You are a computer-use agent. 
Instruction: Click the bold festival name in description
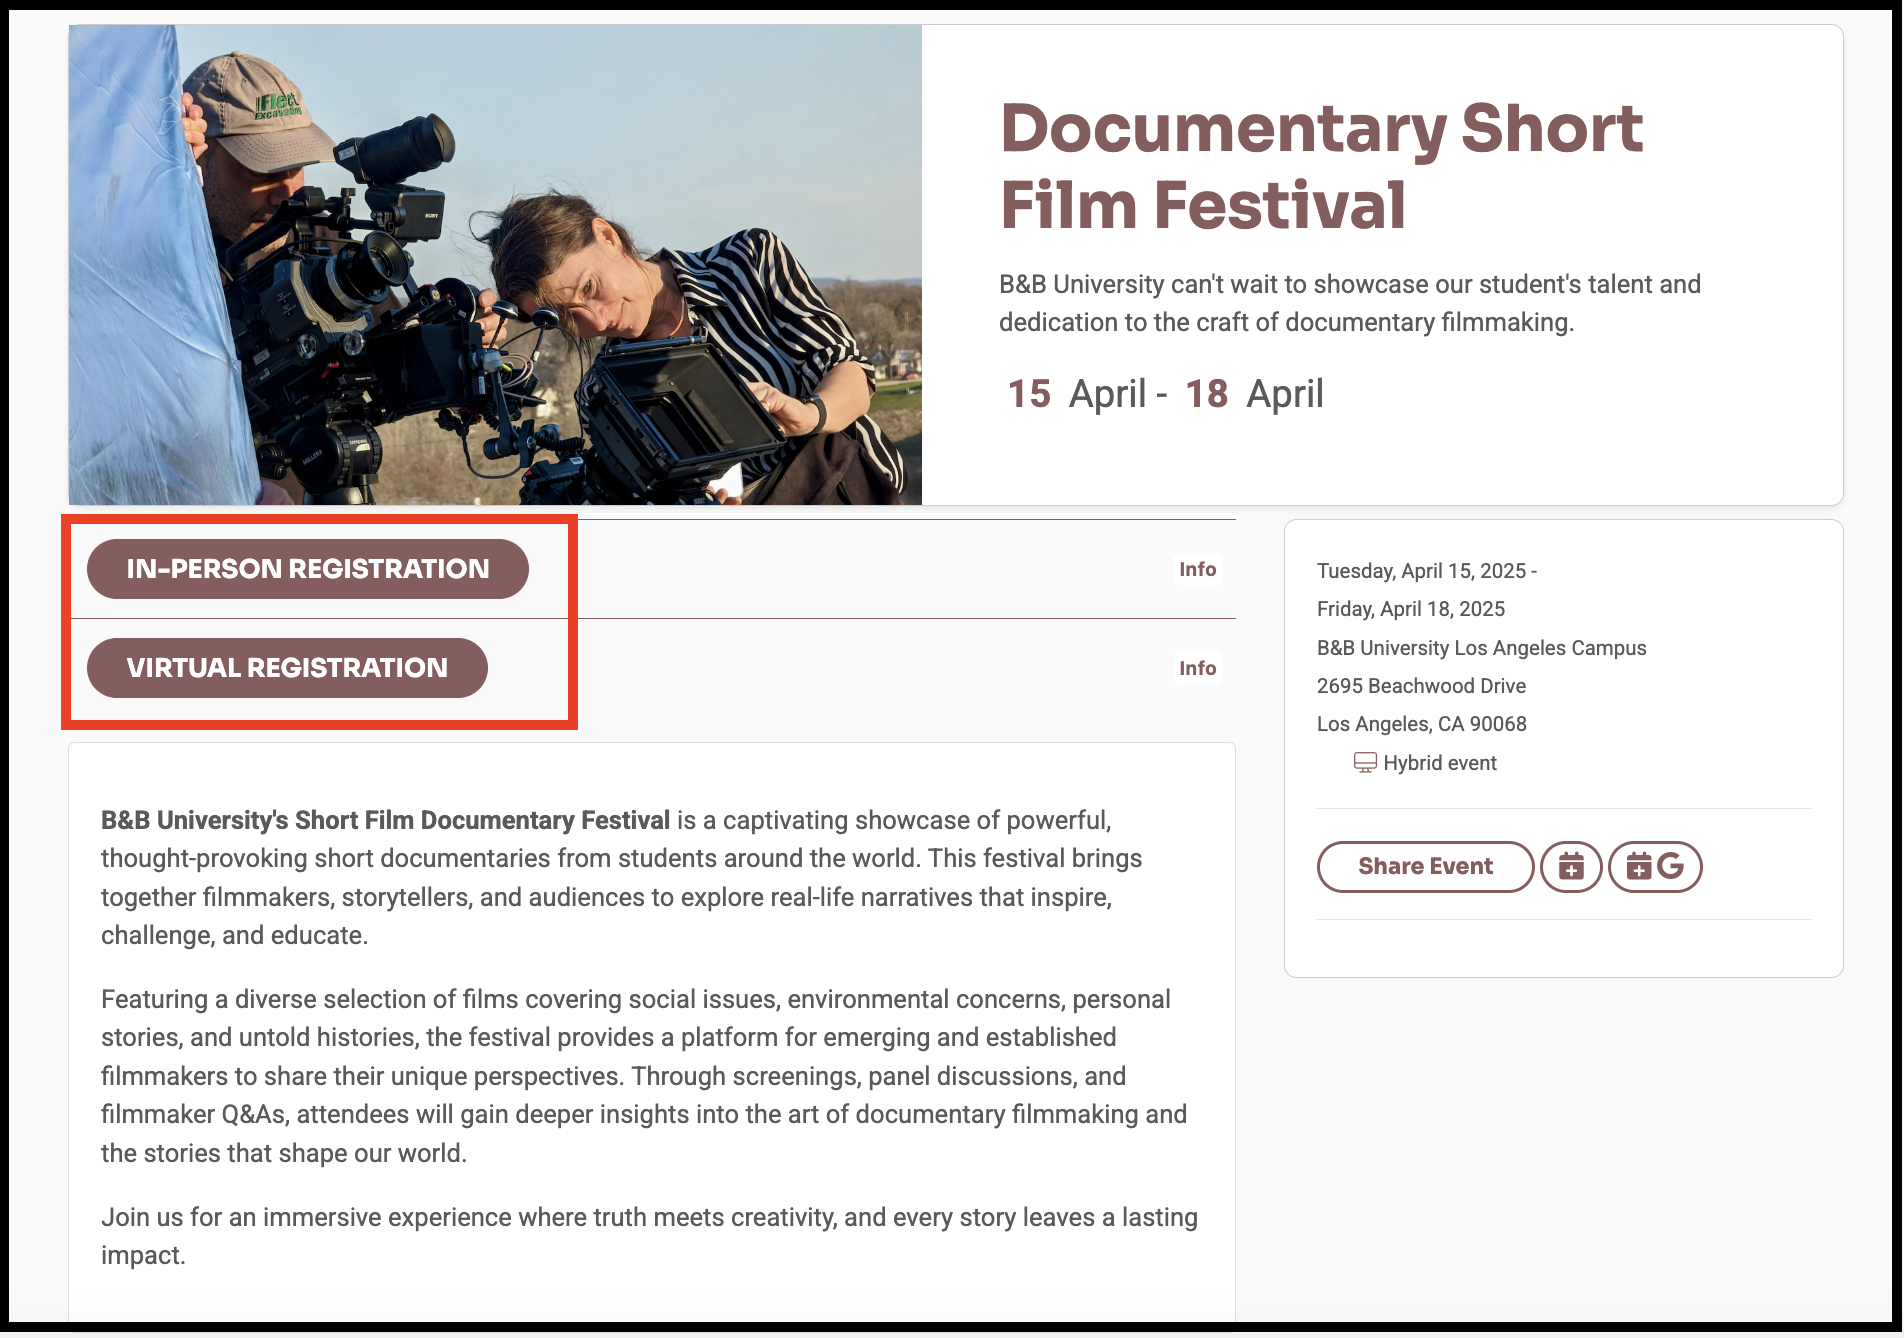point(385,820)
